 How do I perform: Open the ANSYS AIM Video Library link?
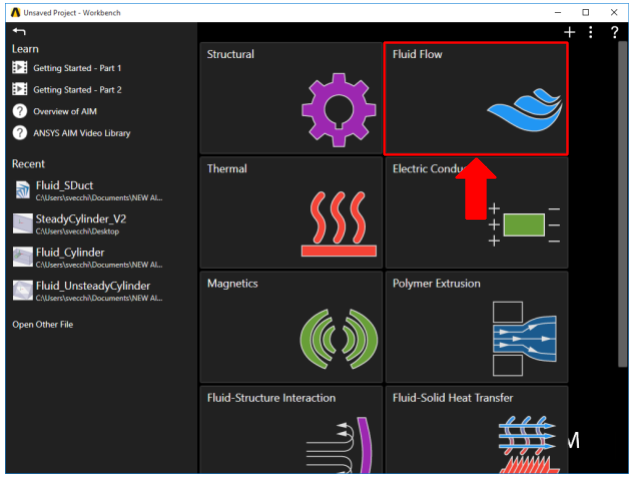pyautogui.click(x=82, y=133)
